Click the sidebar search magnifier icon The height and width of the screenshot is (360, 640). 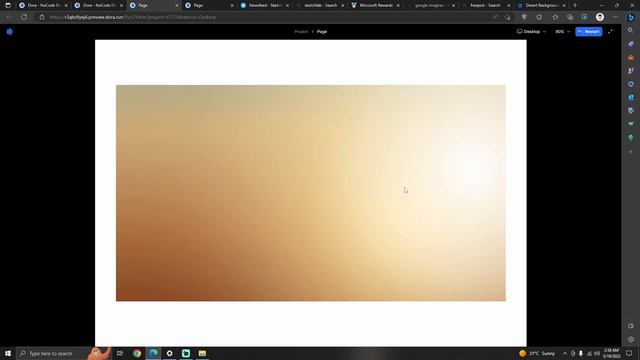pyautogui.click(x=631, y=31)
